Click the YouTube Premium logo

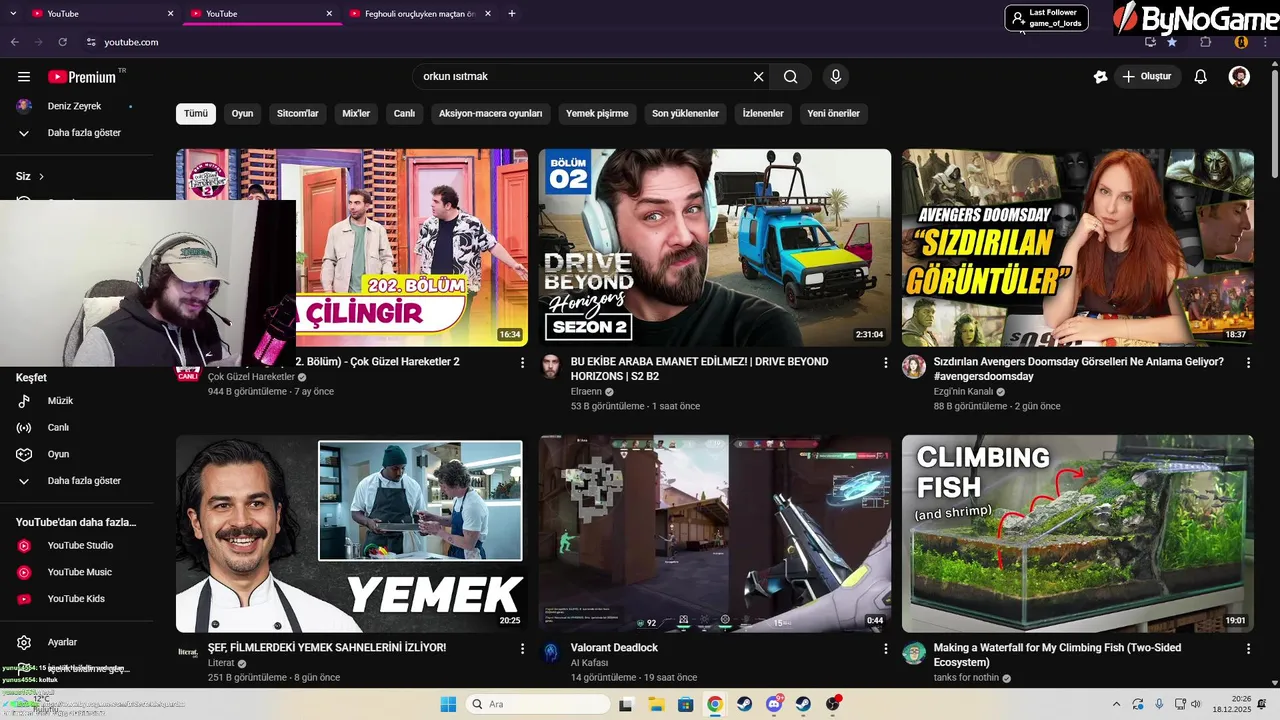coord(82,77)
